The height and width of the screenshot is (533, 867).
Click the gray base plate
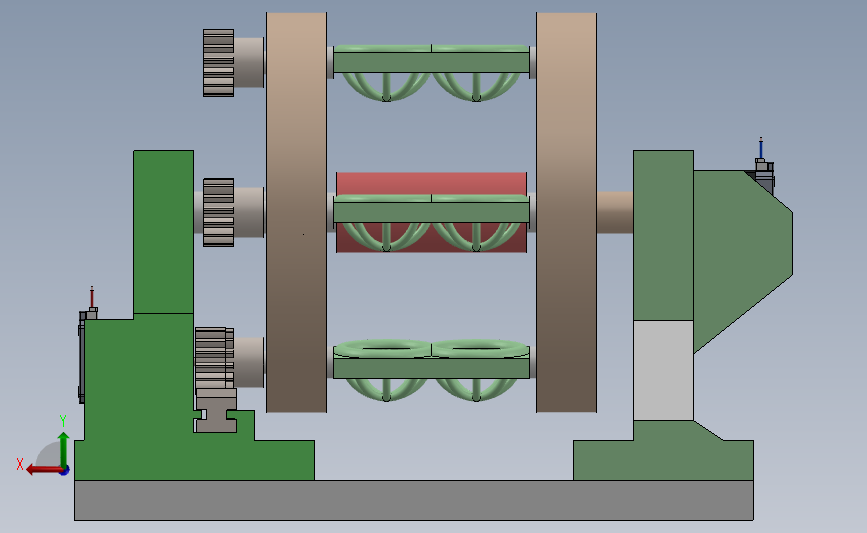coord(414,500)
